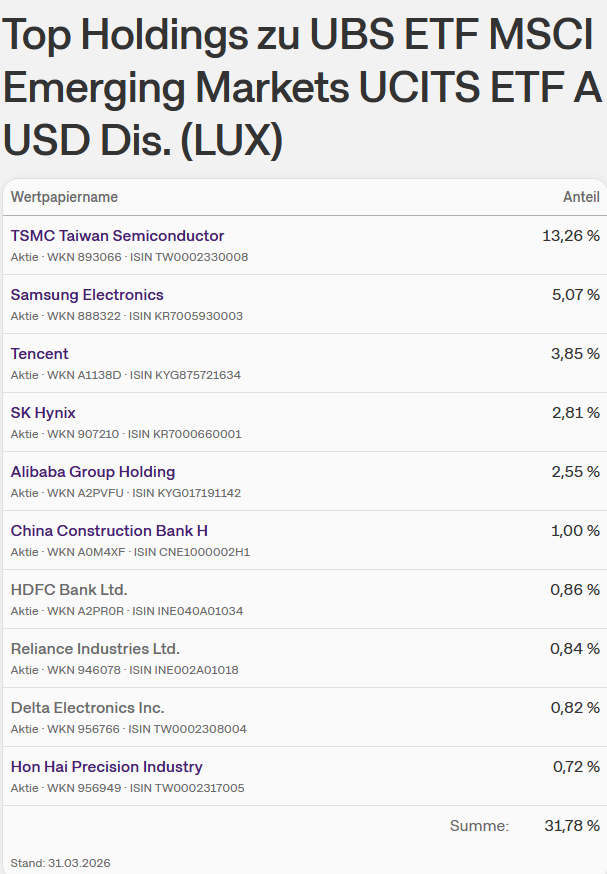Viewport: 607px width, 874px height.
Task: Click the 1,00 % share value
Action: click(575, 531)
